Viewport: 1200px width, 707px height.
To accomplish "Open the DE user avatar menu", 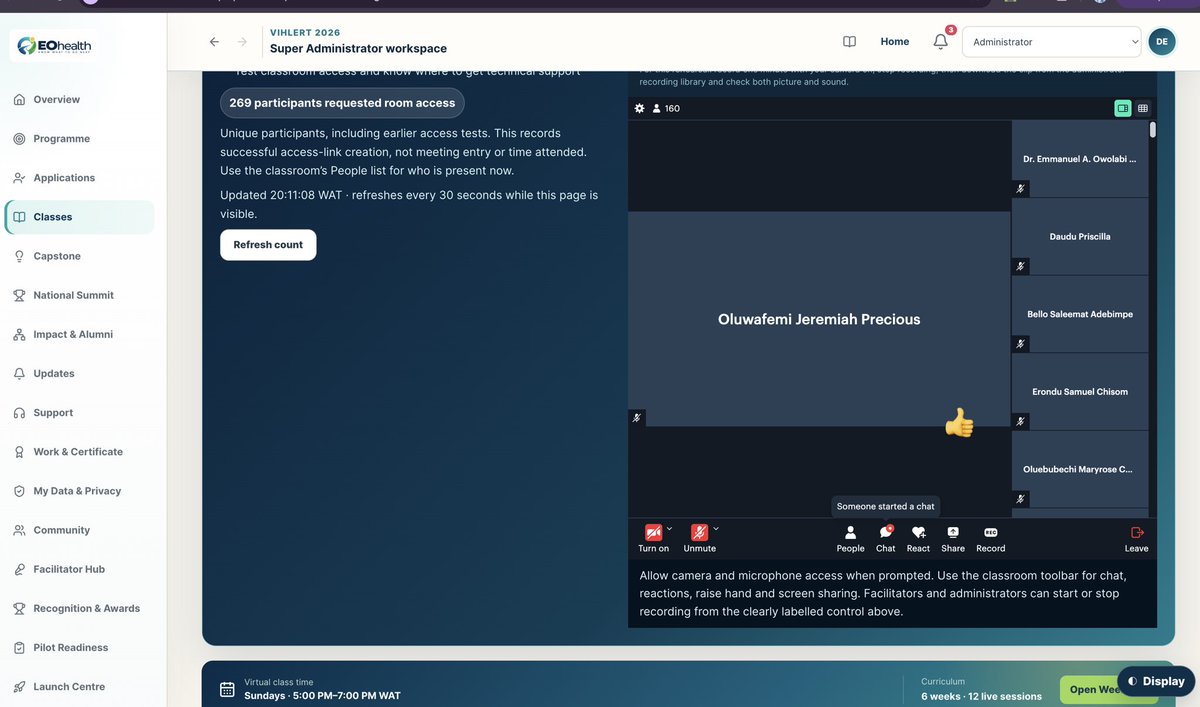I will coord(1162,41).
